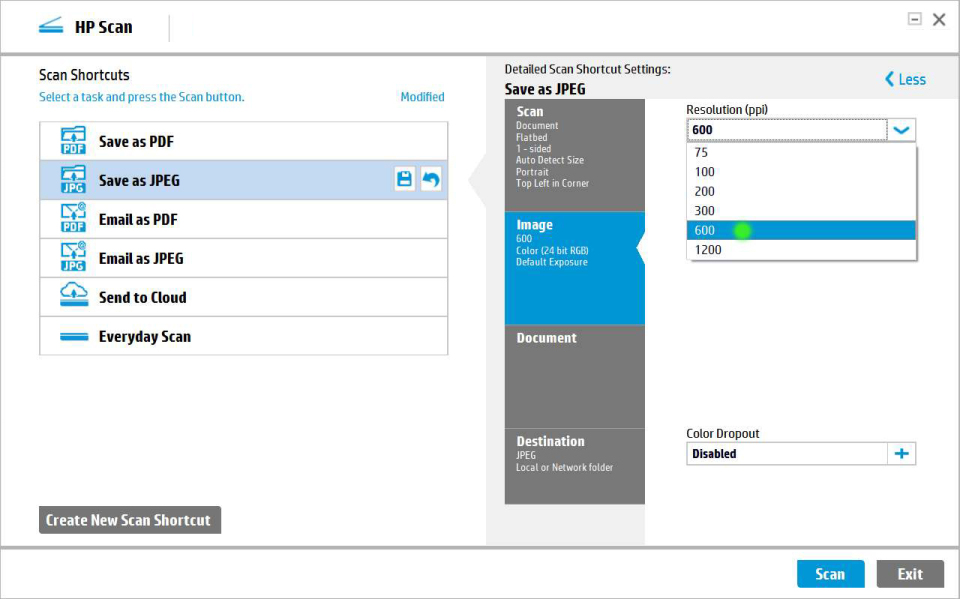Click the Resolution field showing 600
Image resolution: width=960 pixels, height=599 pixels.
(x=787, y=130)
